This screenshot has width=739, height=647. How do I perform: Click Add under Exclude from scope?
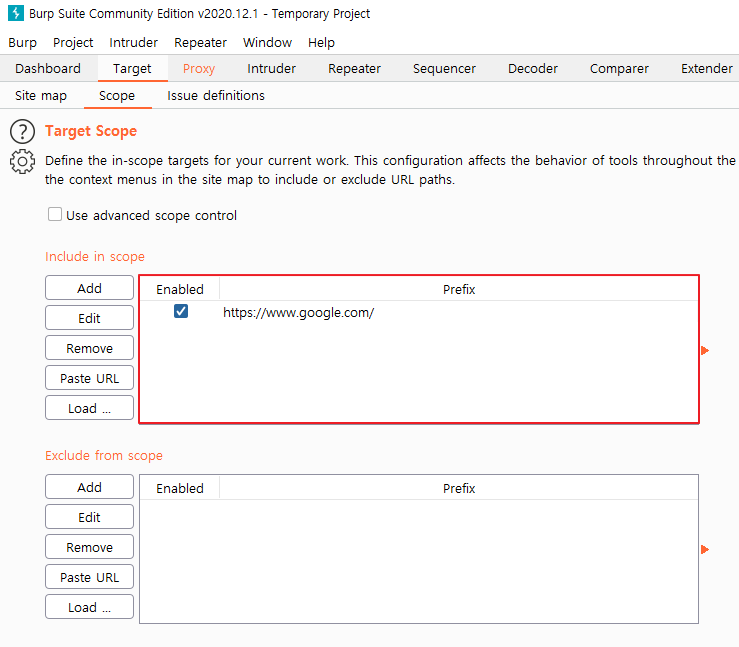(x=90, y=487)
